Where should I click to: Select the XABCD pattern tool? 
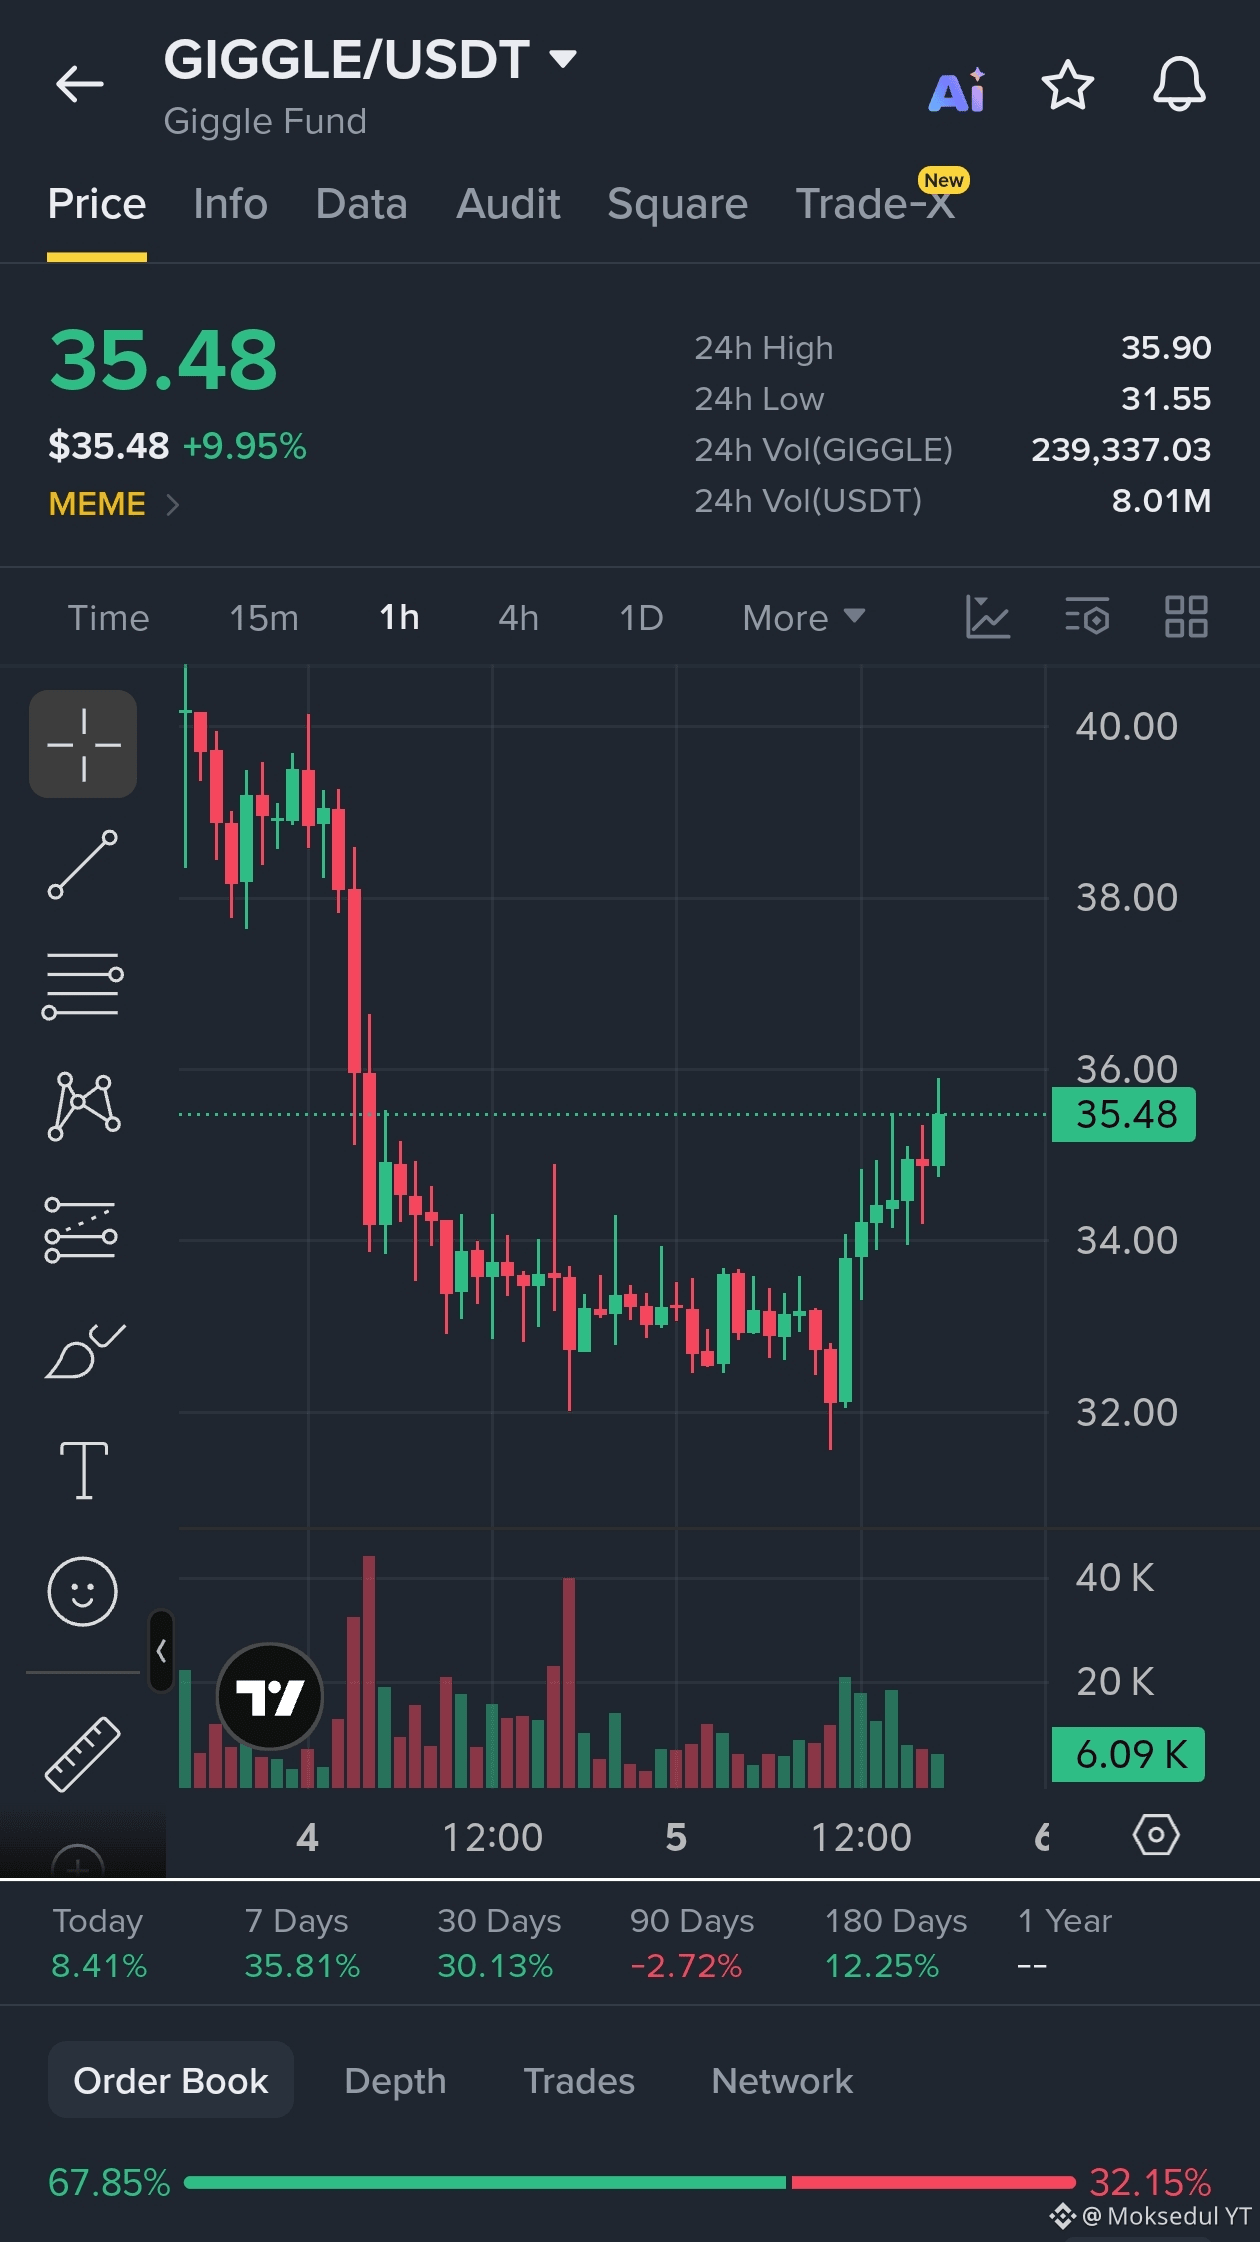tap(84, 1106)
